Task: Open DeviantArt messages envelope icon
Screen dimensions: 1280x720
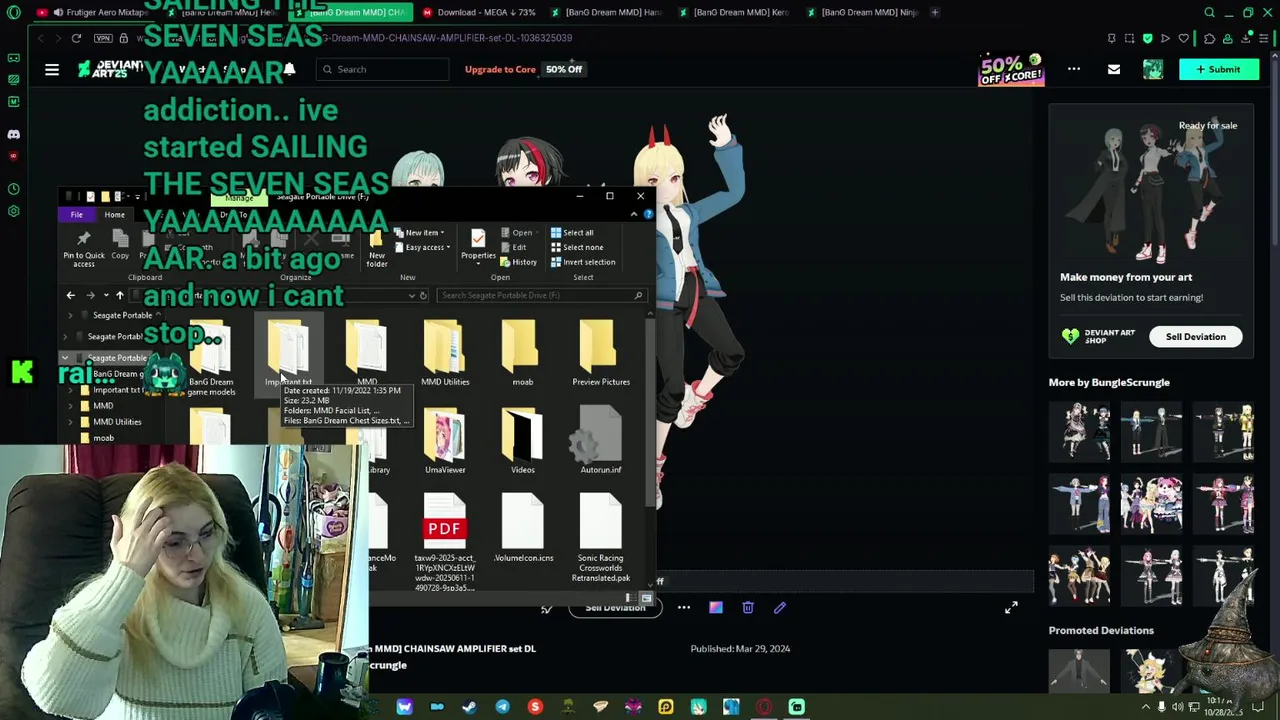Action: (x=1114, y=69)
